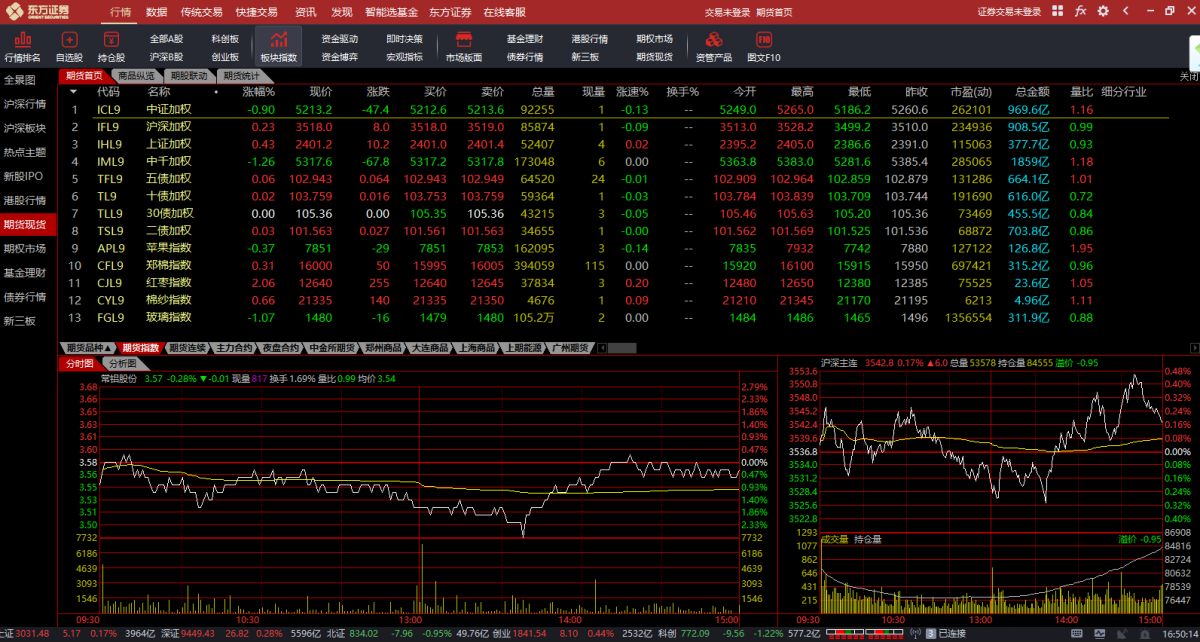The image size is (1200, 642).
Task: Open 期权市场 in the left sidebar
Action: 25,248
